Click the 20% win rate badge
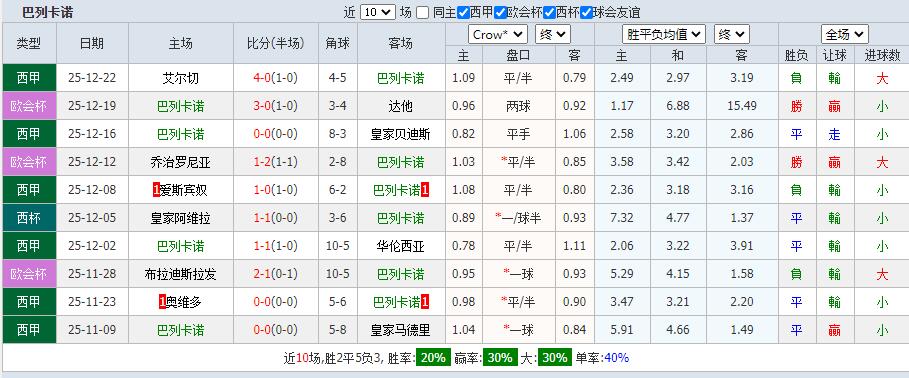The image size is (909, 378). (434, 358)
